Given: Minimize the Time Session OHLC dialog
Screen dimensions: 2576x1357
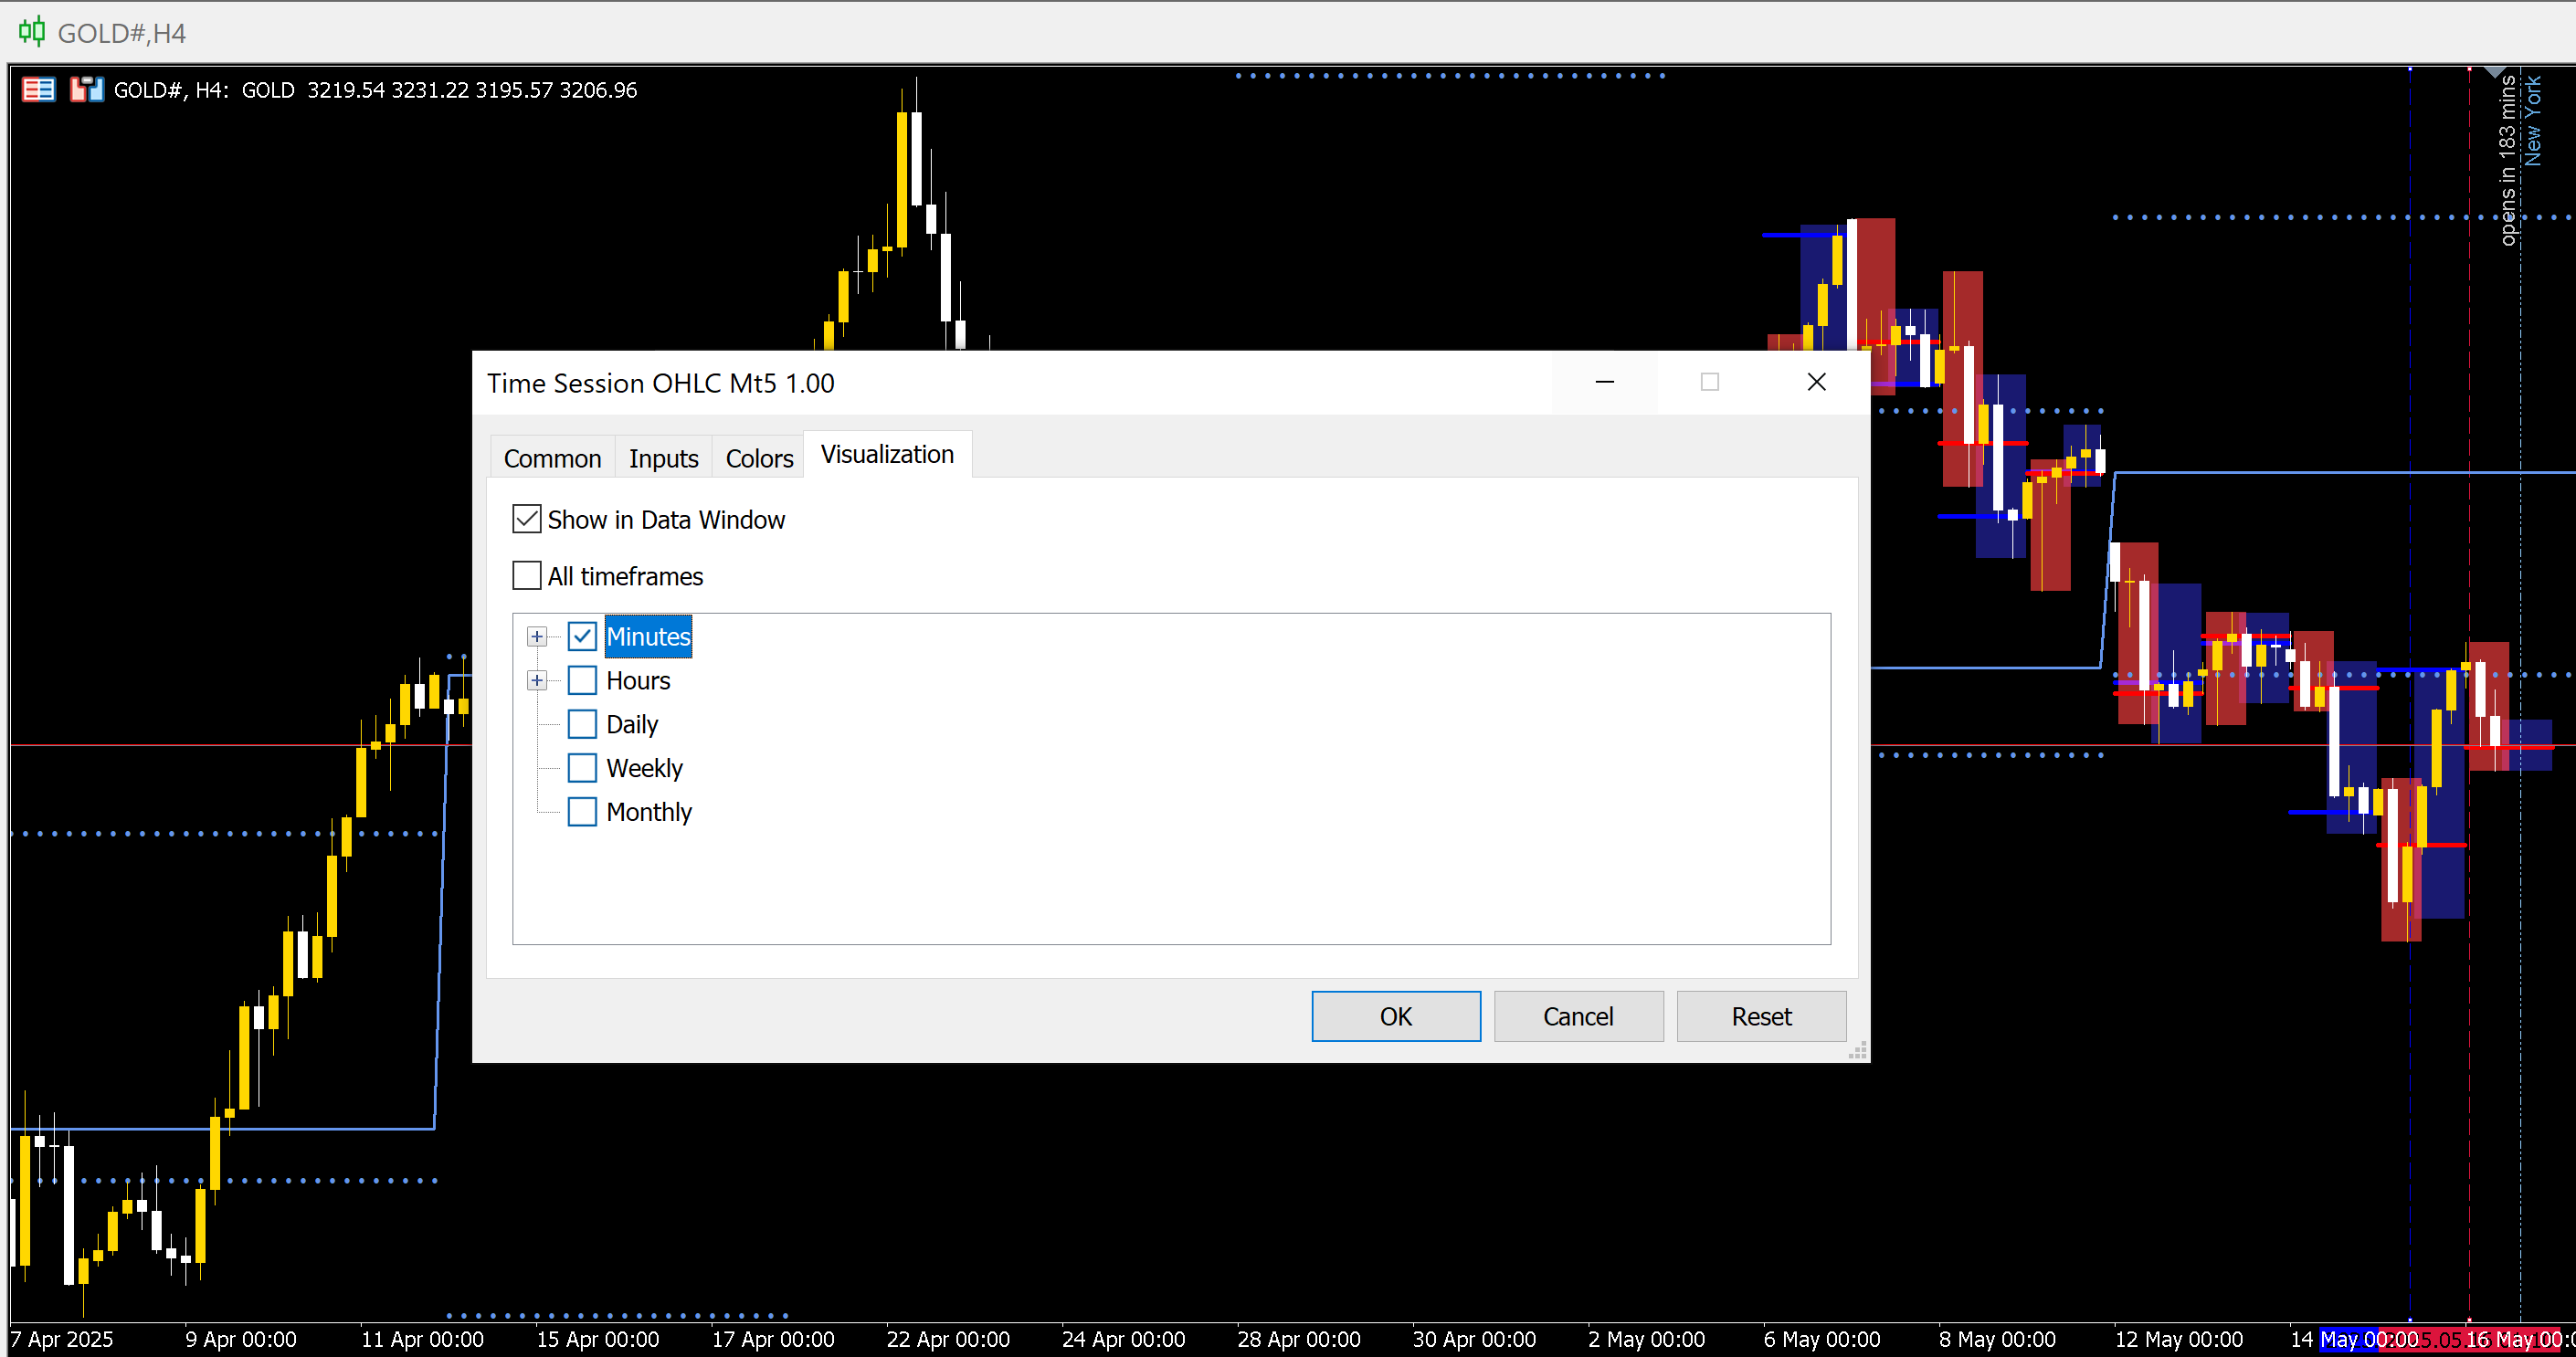Looking at the screenshot, I should pos(1604,382).
